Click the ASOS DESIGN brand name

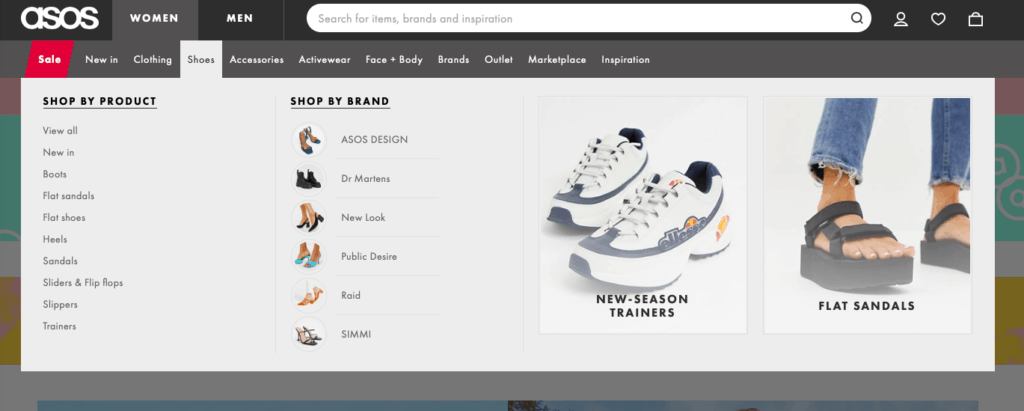tap(374, 140)
